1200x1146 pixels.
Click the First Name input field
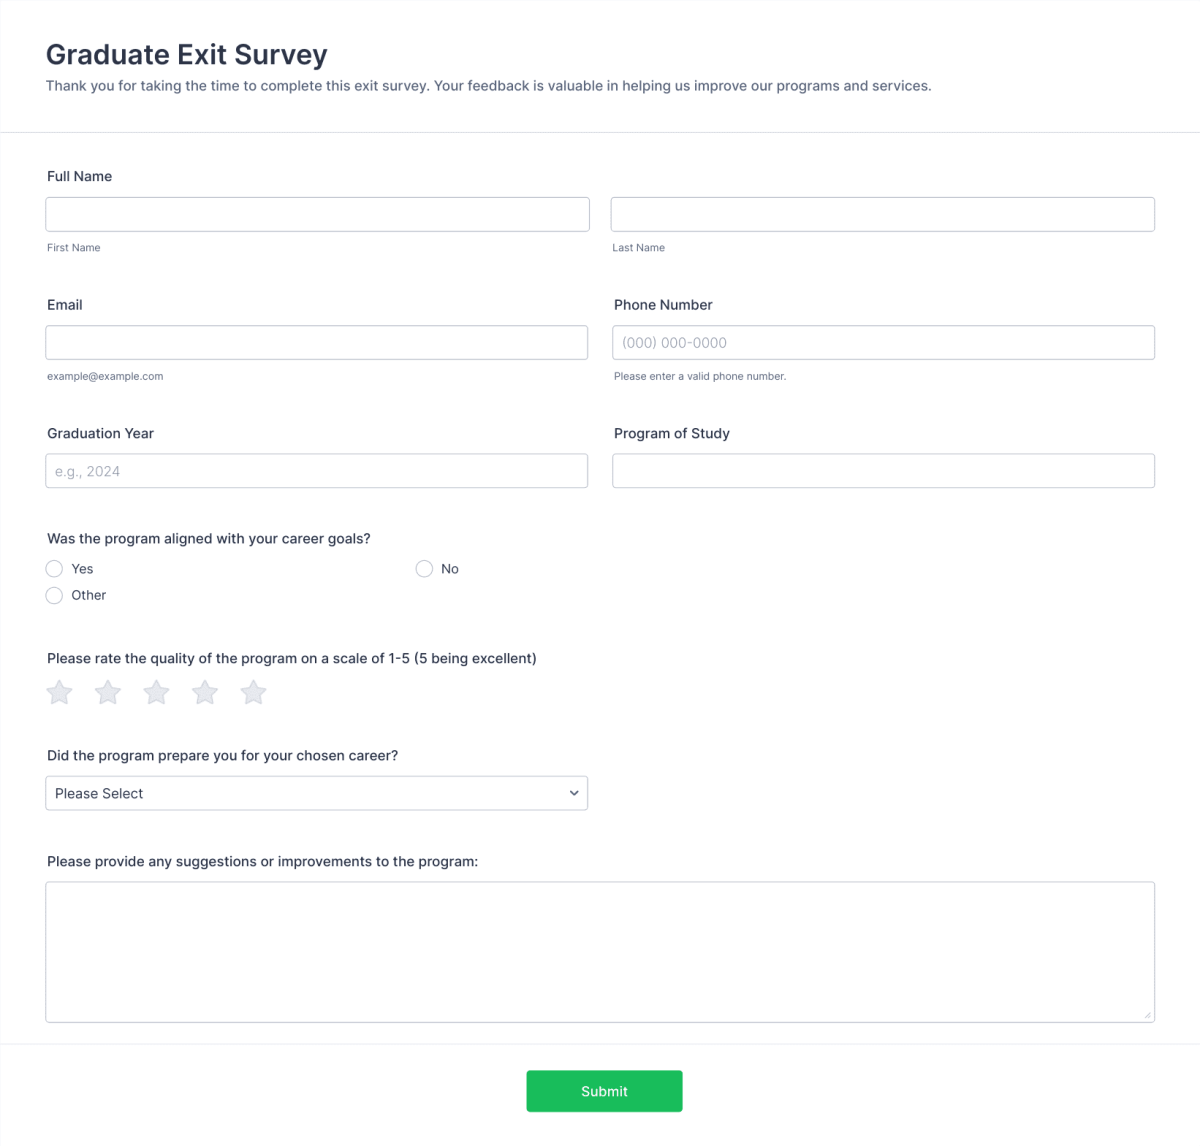coord(317,214)
